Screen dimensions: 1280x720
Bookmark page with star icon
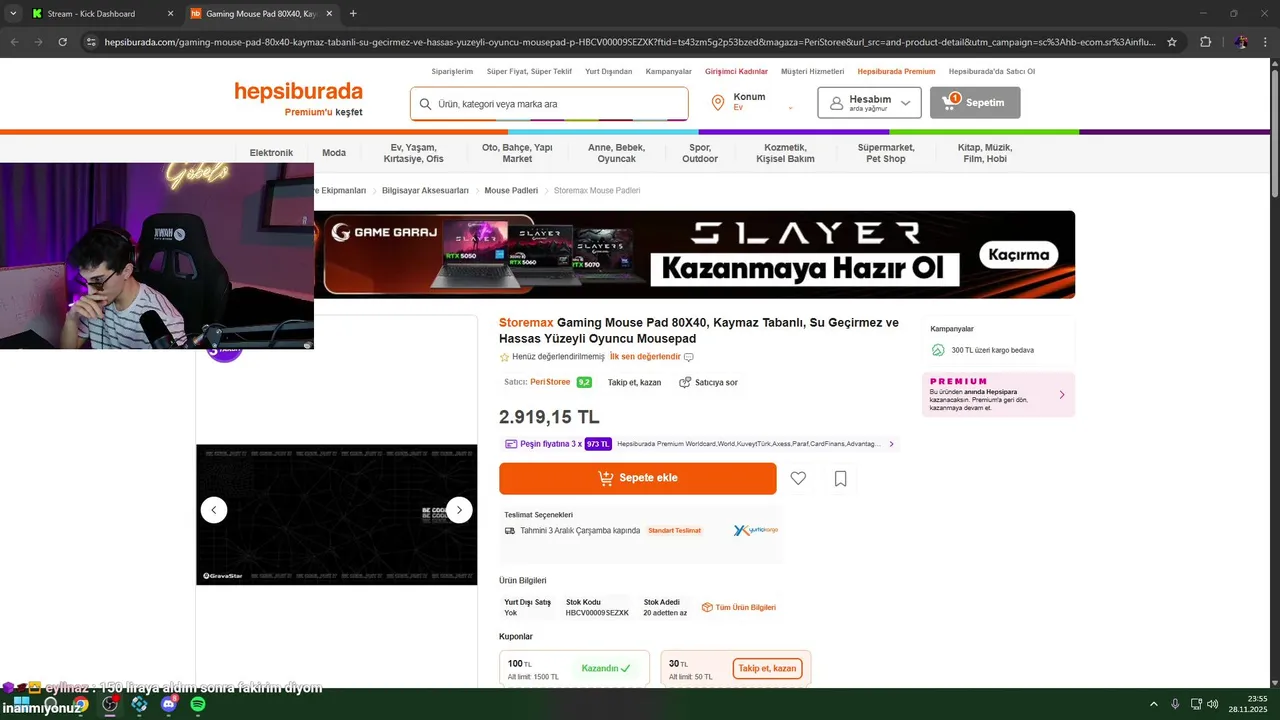coord(1172,42)
